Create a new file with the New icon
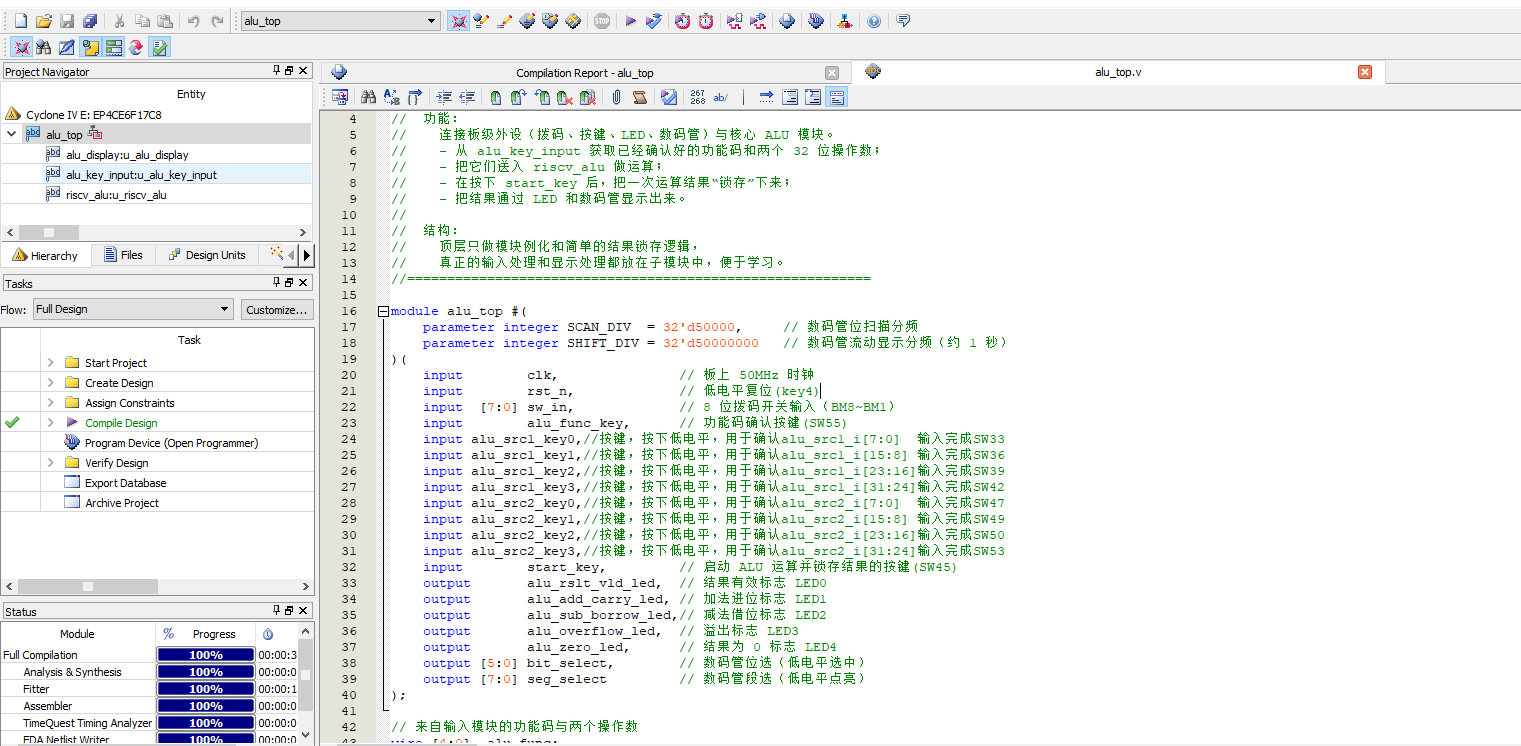Image resolution: width=1521 pixels, height=746 pixels. click(x=20, y=21)
